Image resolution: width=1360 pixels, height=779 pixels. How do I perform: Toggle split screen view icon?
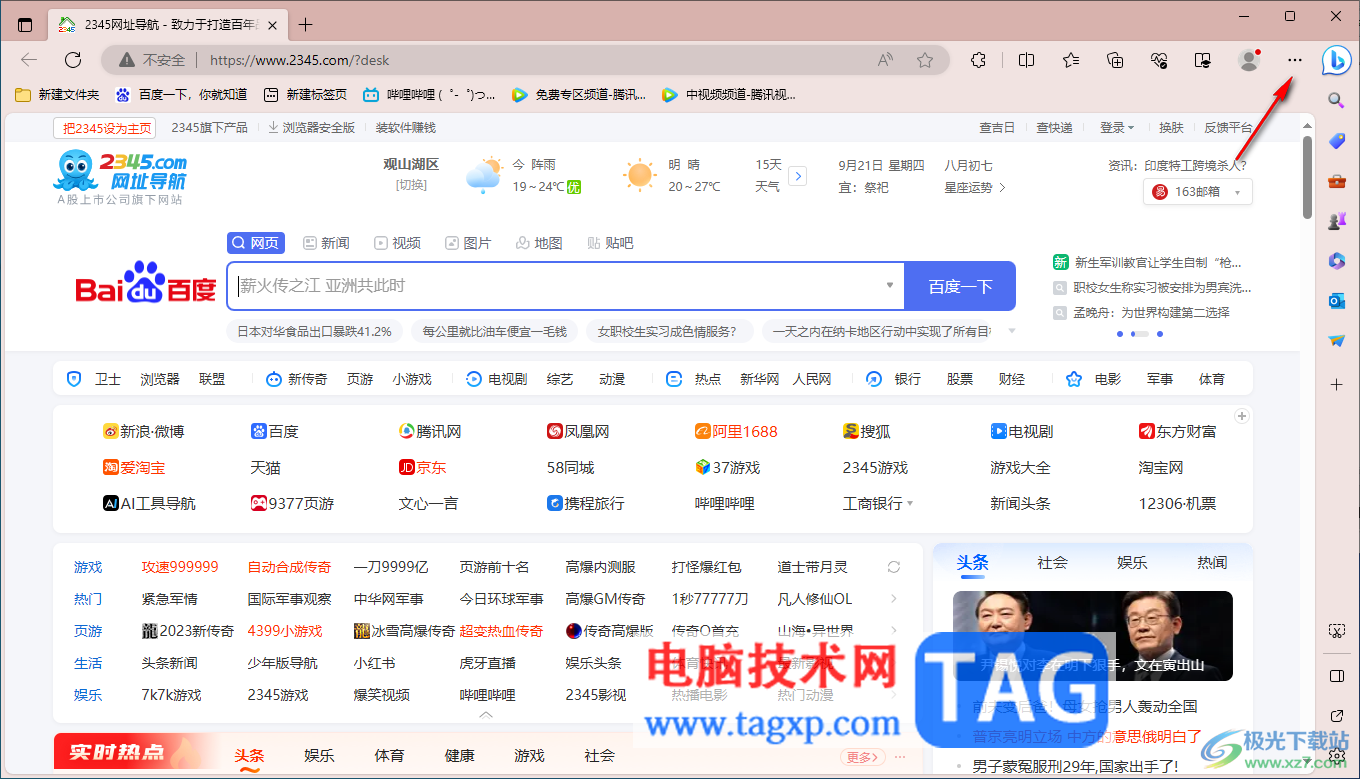1026,60
